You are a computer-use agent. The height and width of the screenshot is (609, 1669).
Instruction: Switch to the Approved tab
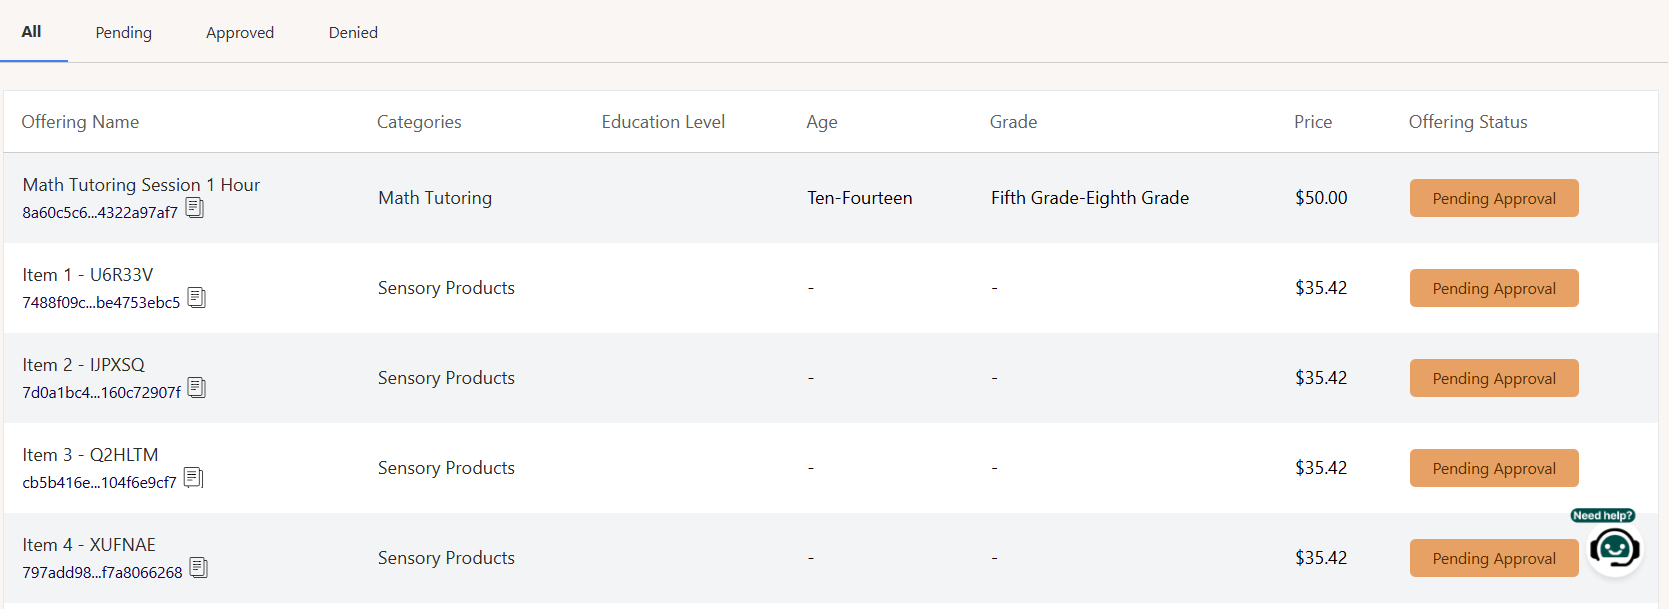[240, 32]
